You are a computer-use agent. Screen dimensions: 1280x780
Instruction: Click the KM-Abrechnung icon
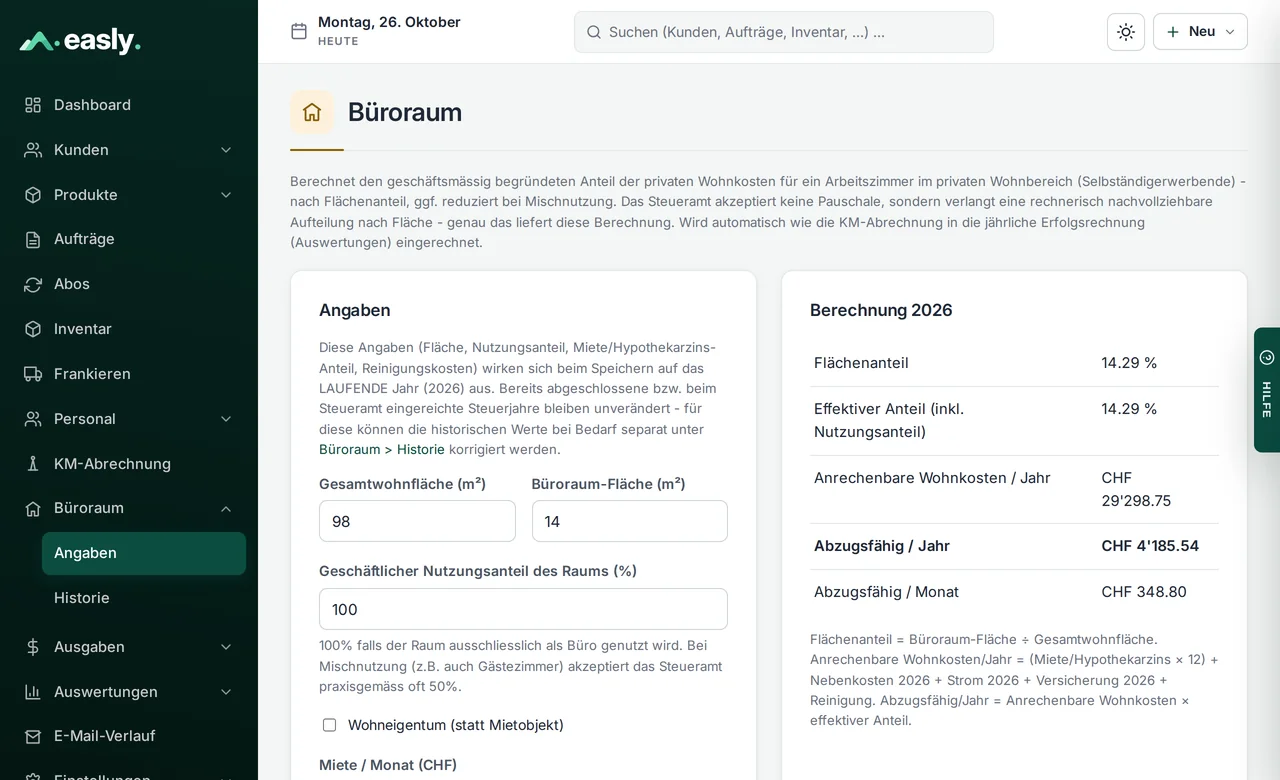click(x=33, y=464)
